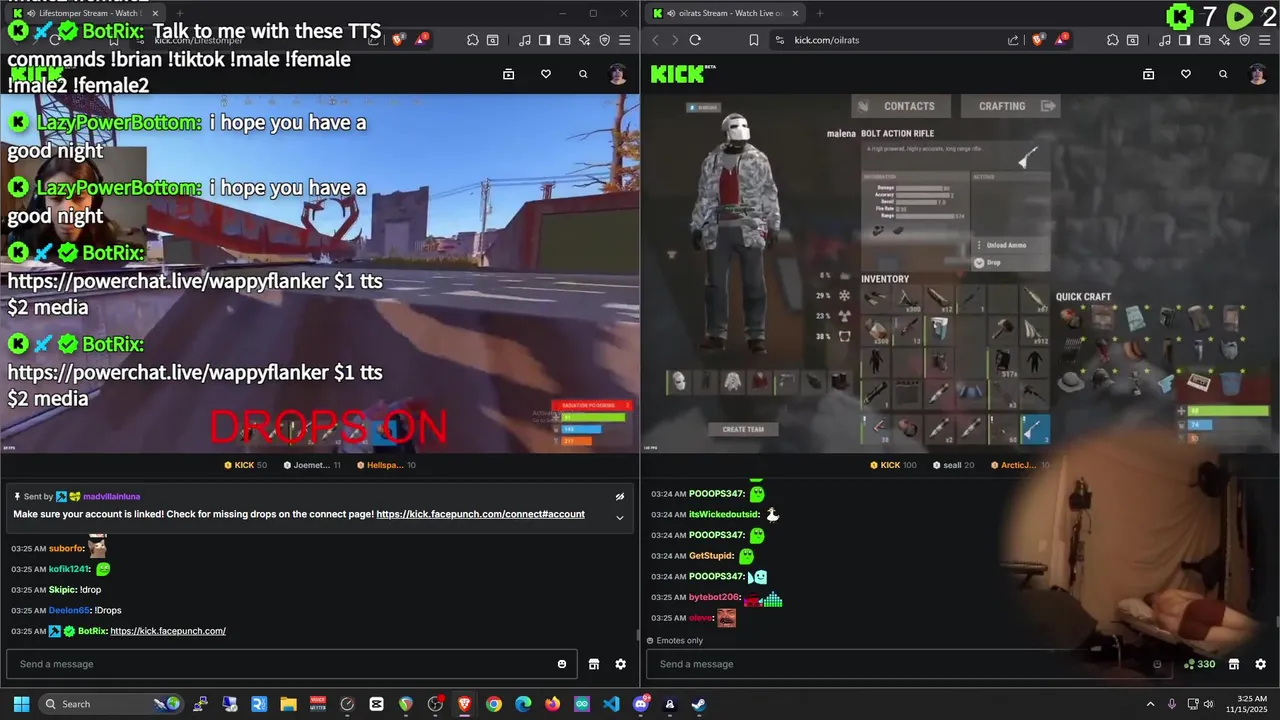The width and height of the screenshot is (1280, 720).
Task: Open Kick browse icon on oilrats page
Action: tap(1148, 74)
